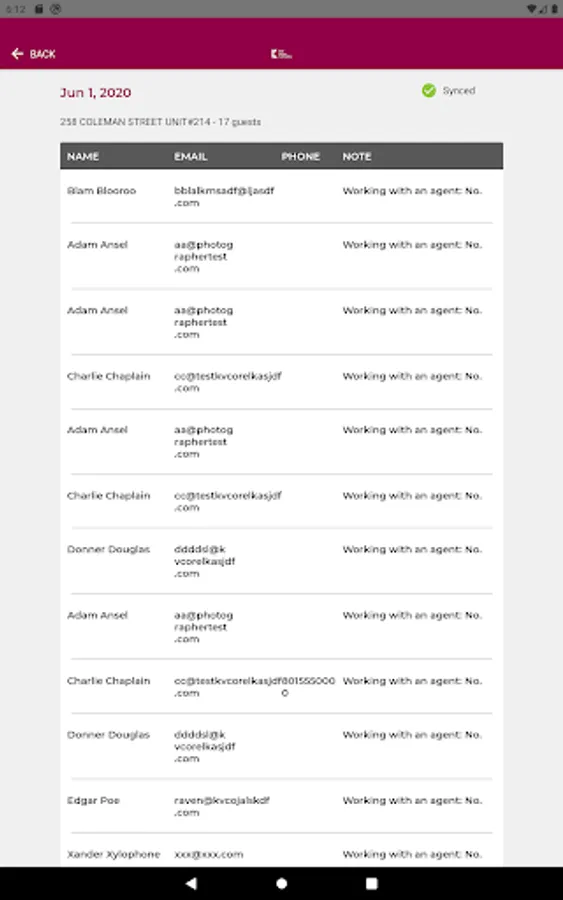Screen dimensions: 563x900
Task: Tap the 258 Coleman Street address line
Action: [x=160, y=122]
